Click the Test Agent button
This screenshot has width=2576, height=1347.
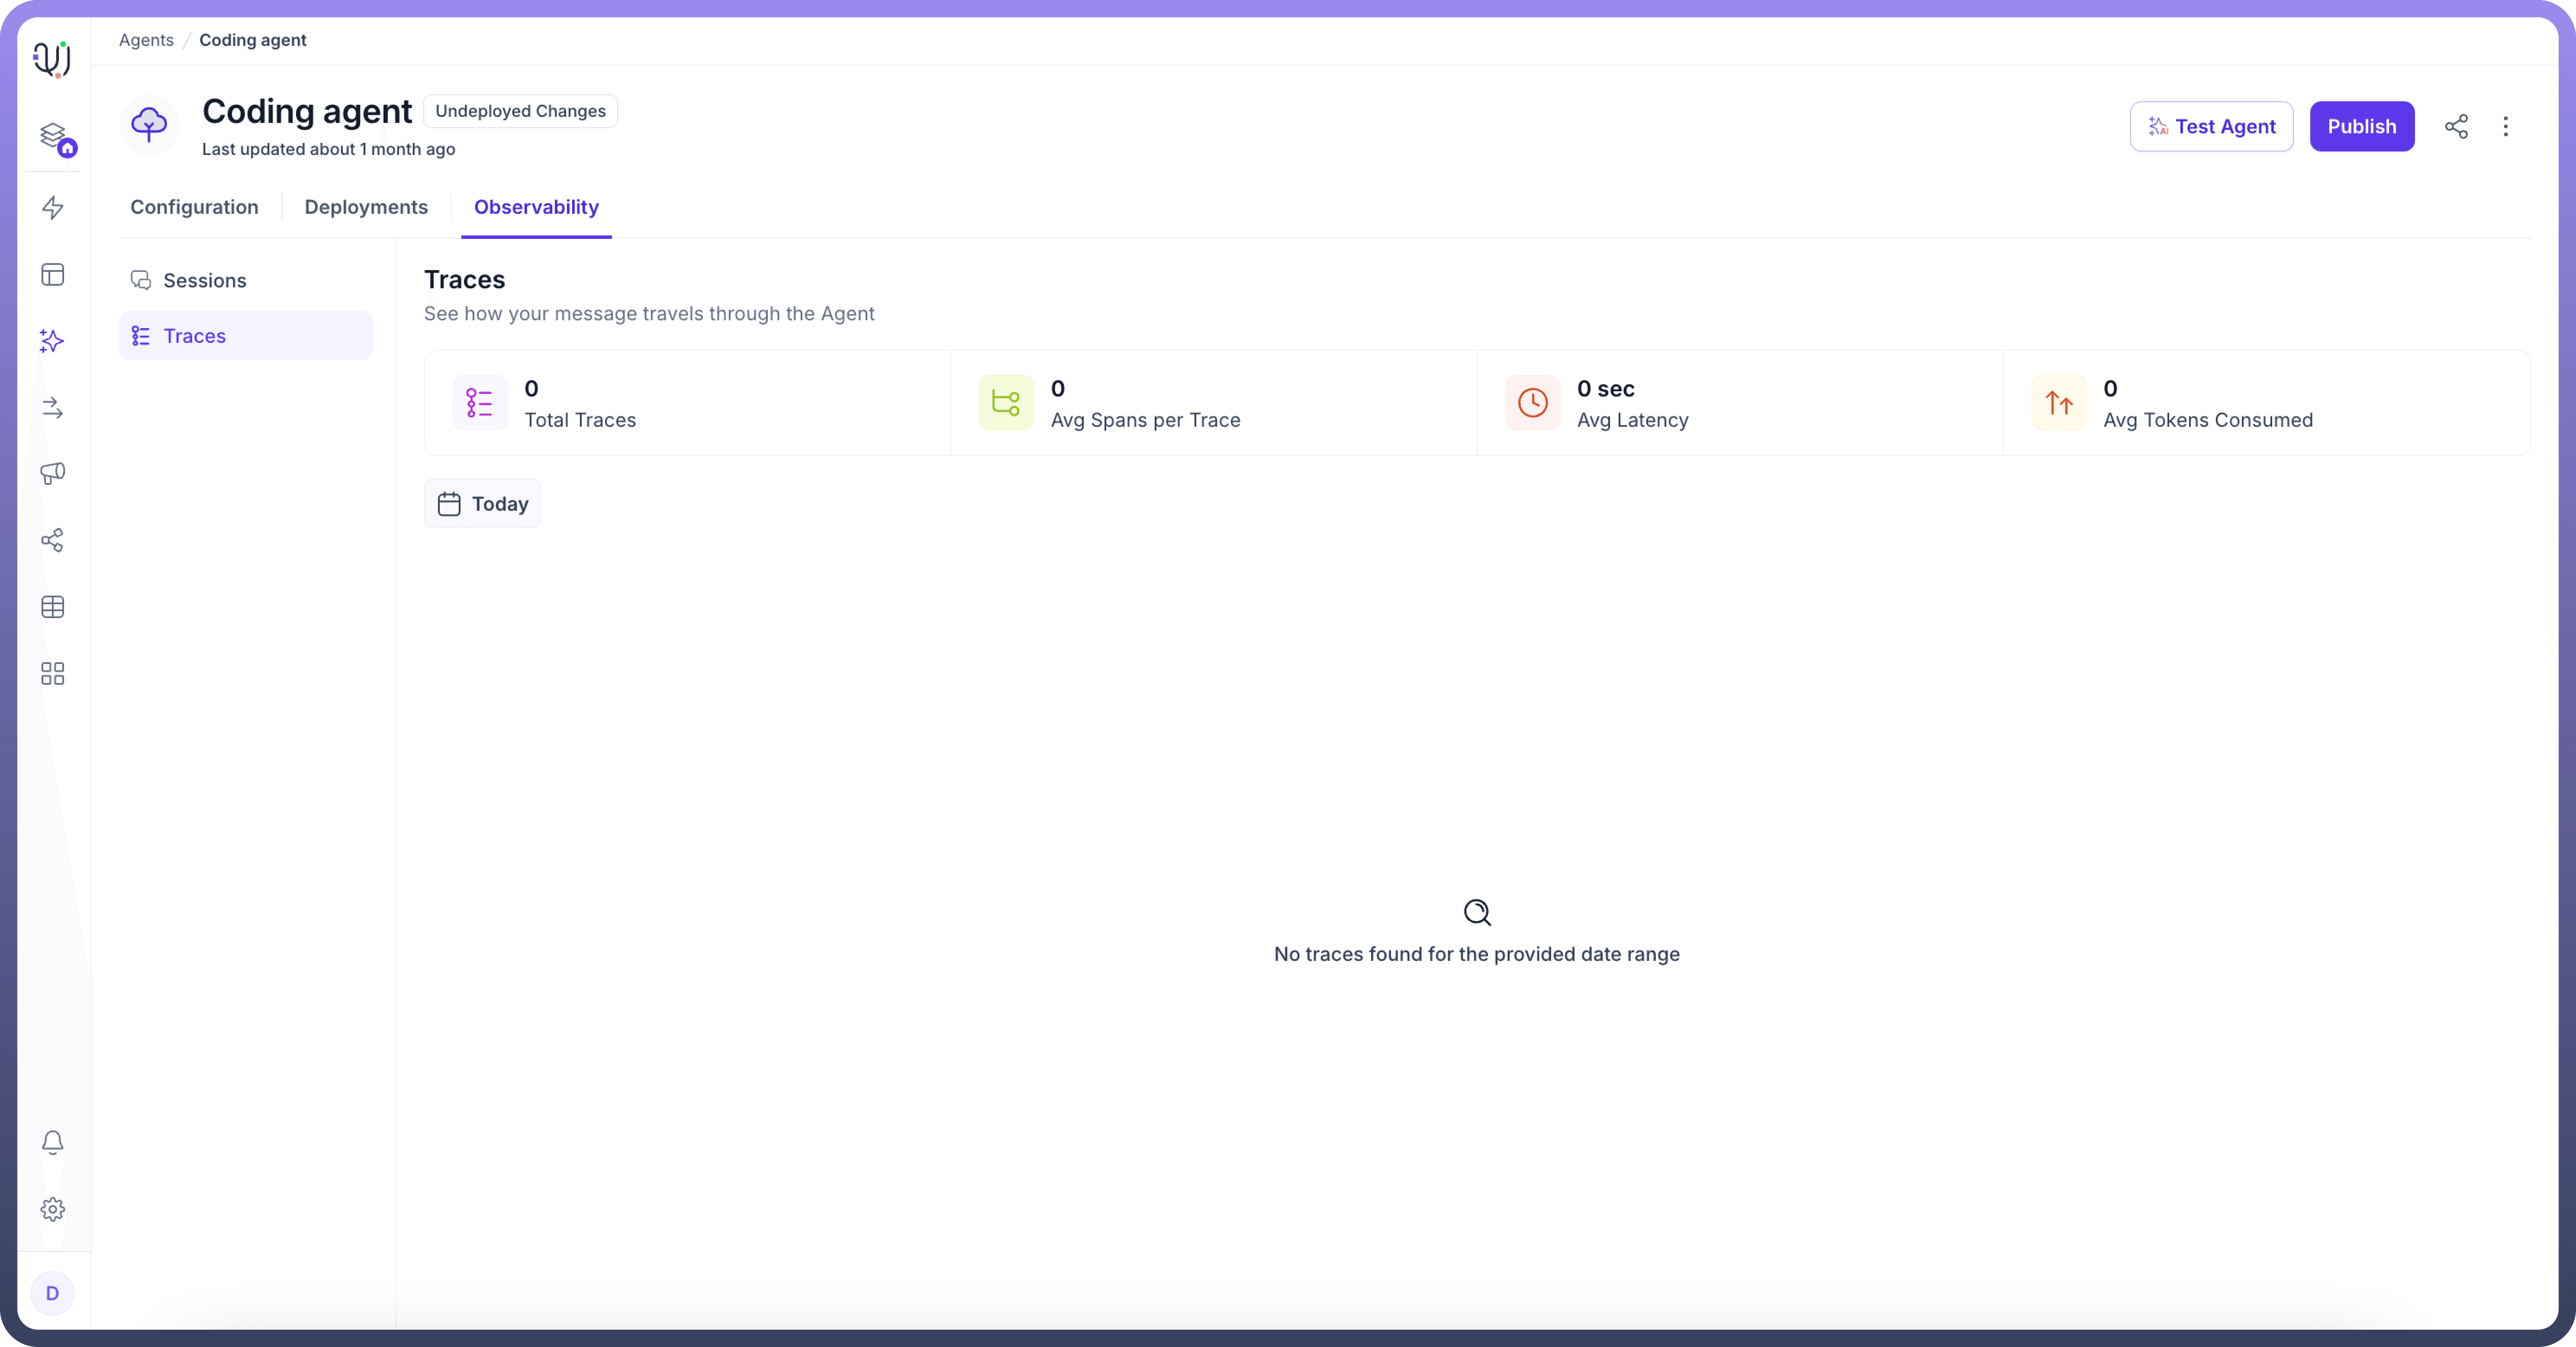(2211, 127)
